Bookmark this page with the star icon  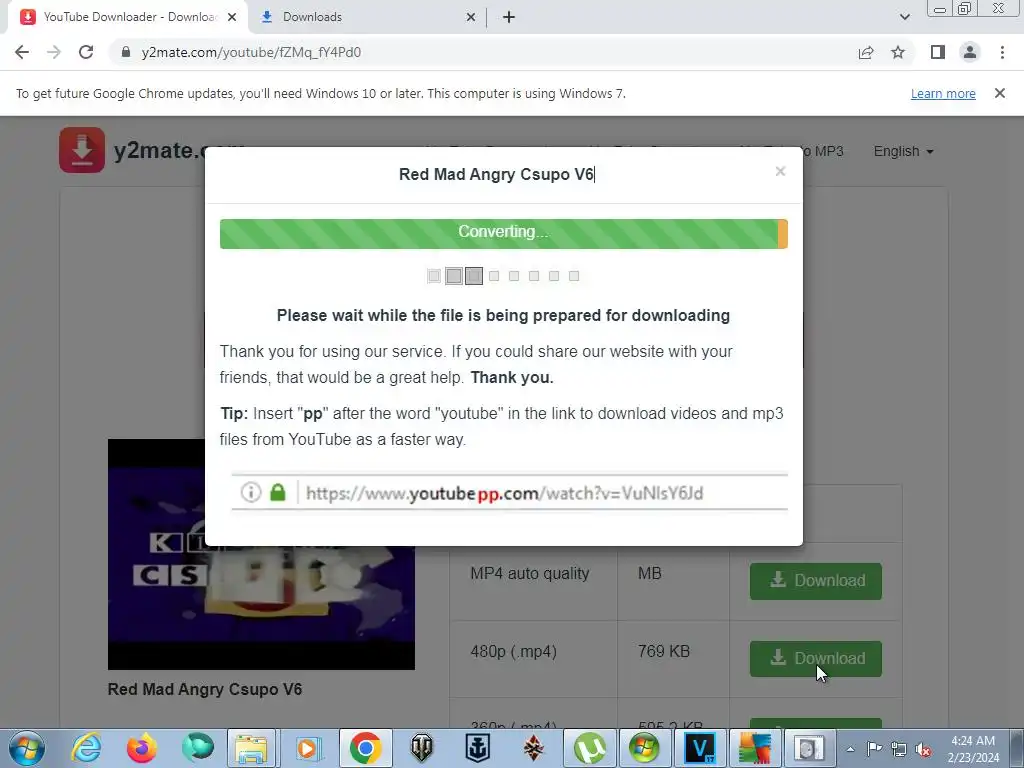(898, 52)
